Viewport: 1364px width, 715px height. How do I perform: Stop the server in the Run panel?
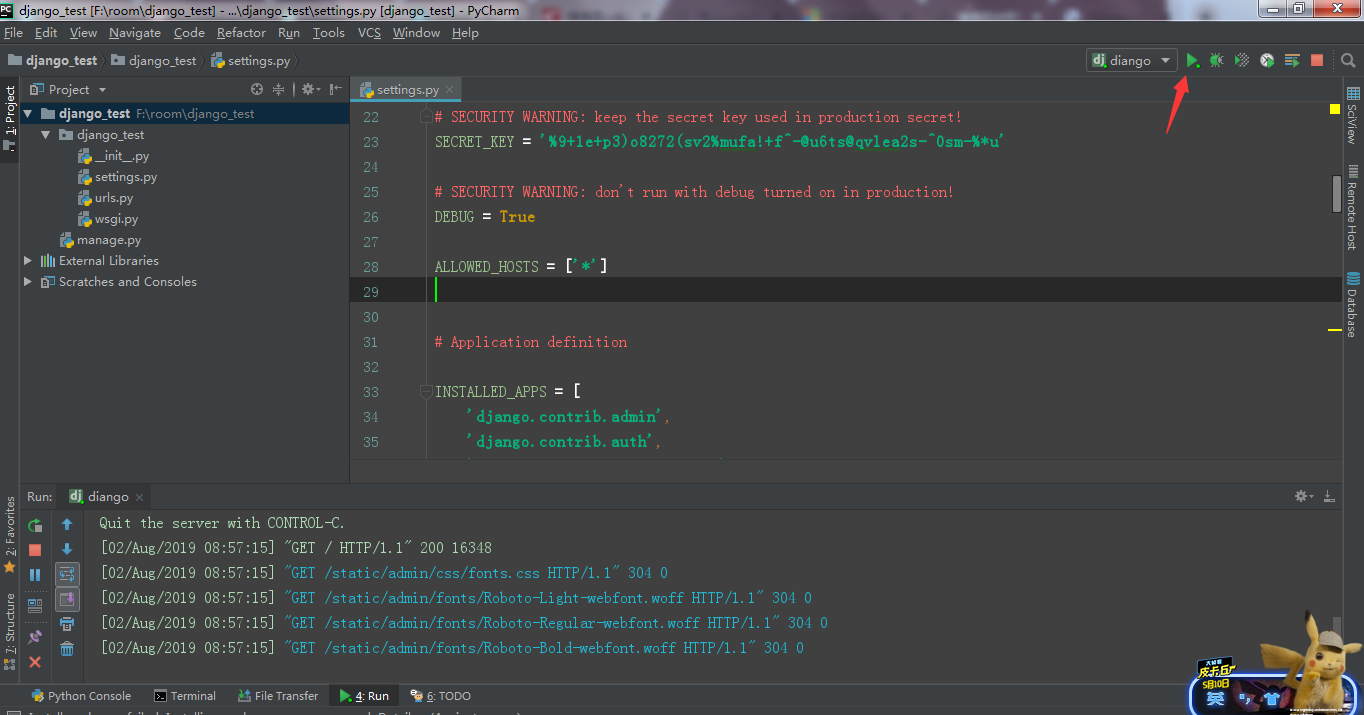point(35,550)
